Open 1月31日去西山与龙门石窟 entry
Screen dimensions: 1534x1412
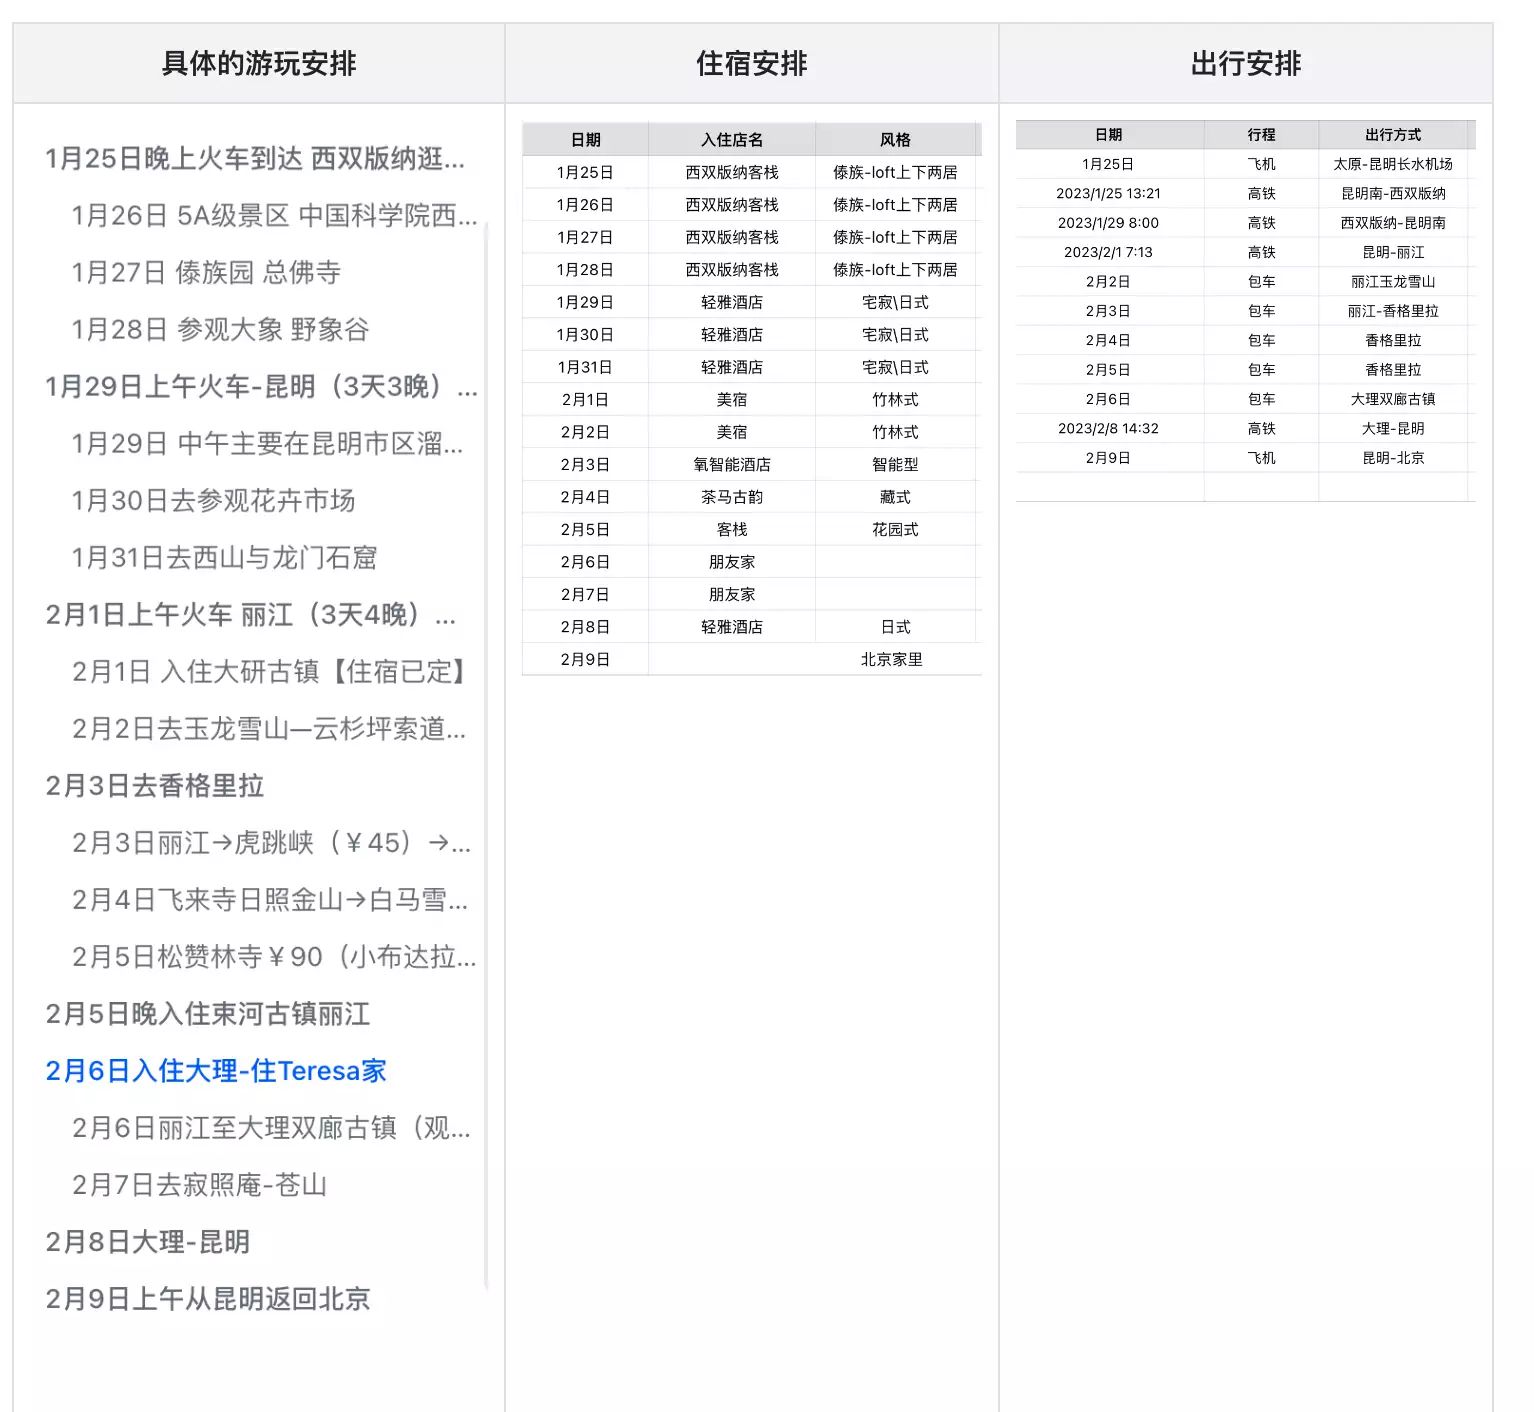(x=224, y=558)
